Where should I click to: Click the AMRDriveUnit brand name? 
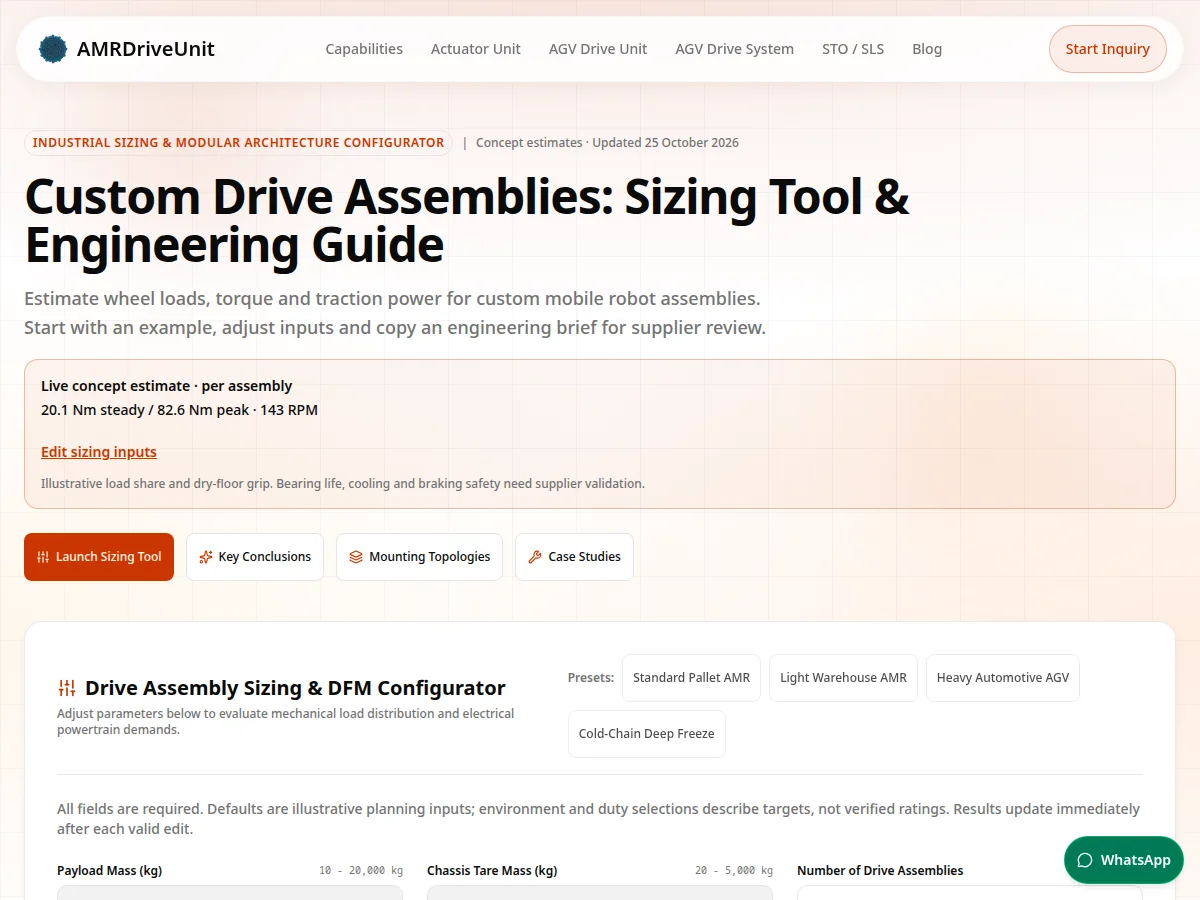146,49
